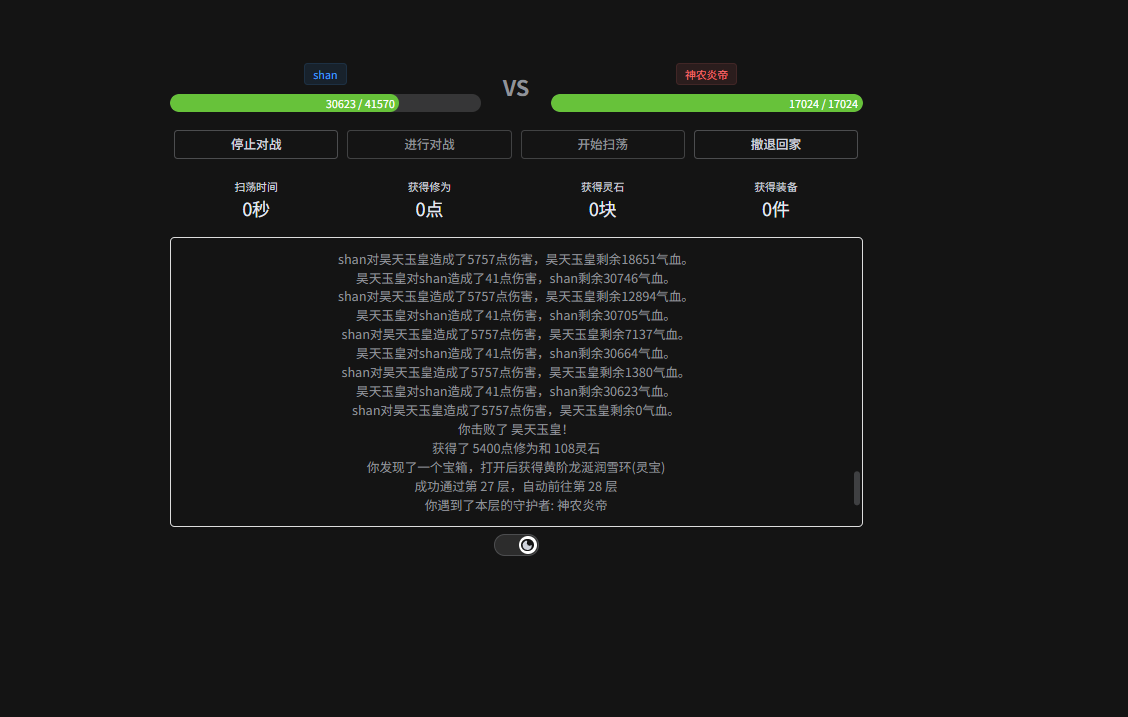Image resolution: width=1128 pixels, height=717 pixels.
Task: Toggle the dark mode moon switch
Action: point(516,545)
